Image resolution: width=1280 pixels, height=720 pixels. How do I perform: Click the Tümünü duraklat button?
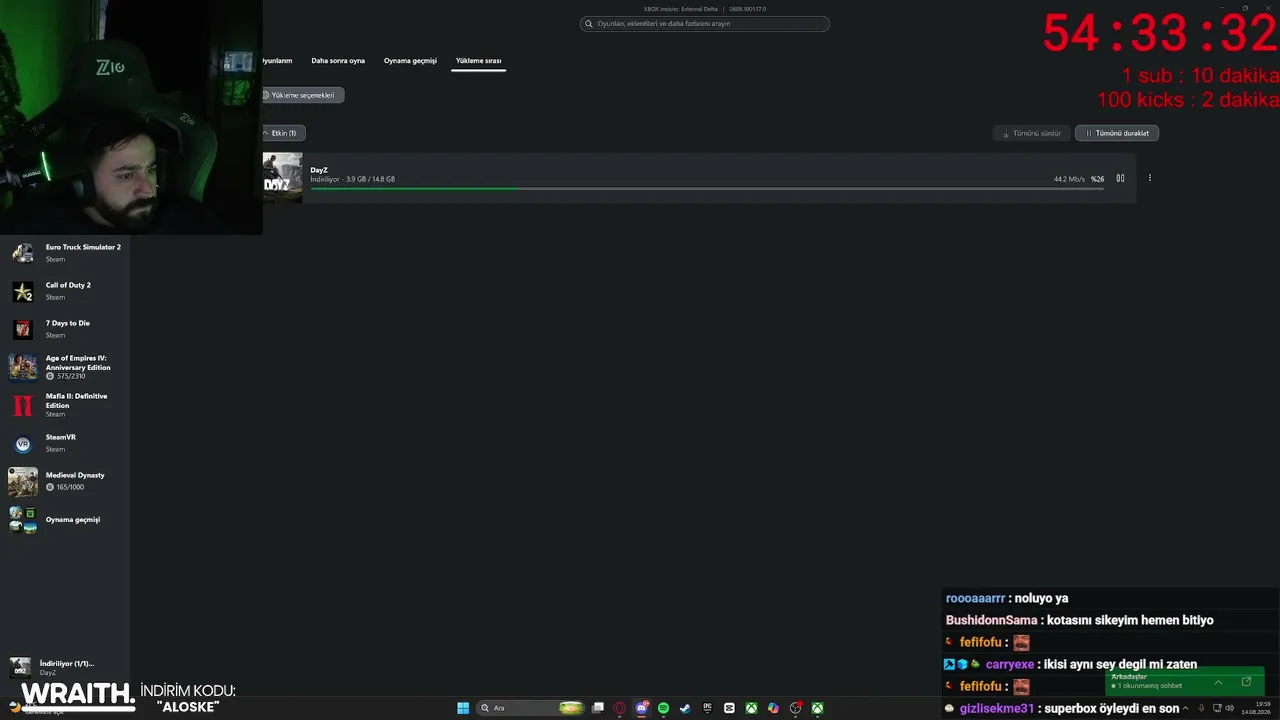click(1117, 133)
